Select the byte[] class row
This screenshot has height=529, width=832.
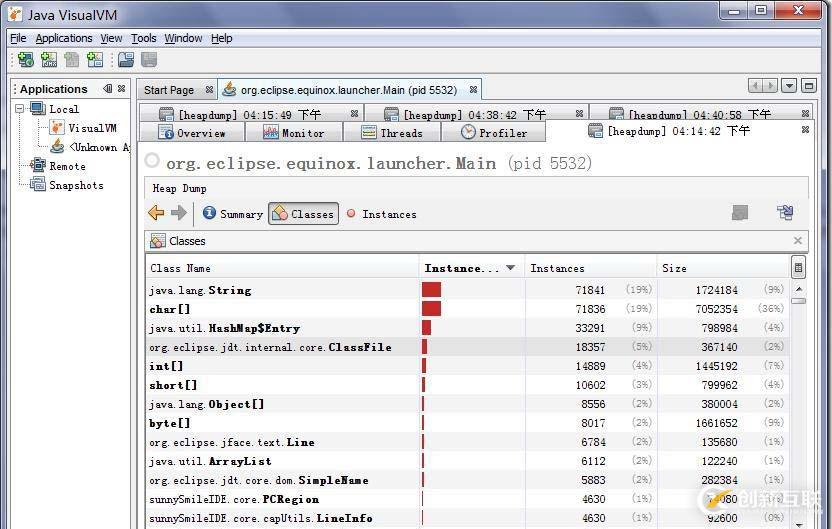pos(468,423)
